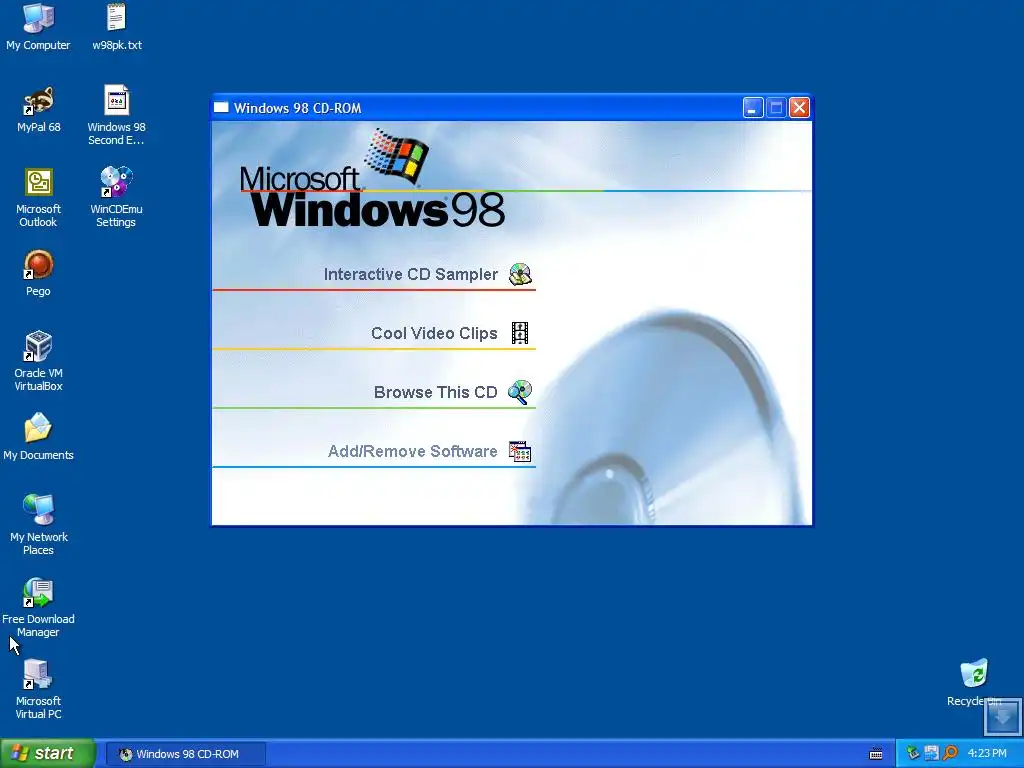Click the 4:23 PM clock

pos(987,754)
